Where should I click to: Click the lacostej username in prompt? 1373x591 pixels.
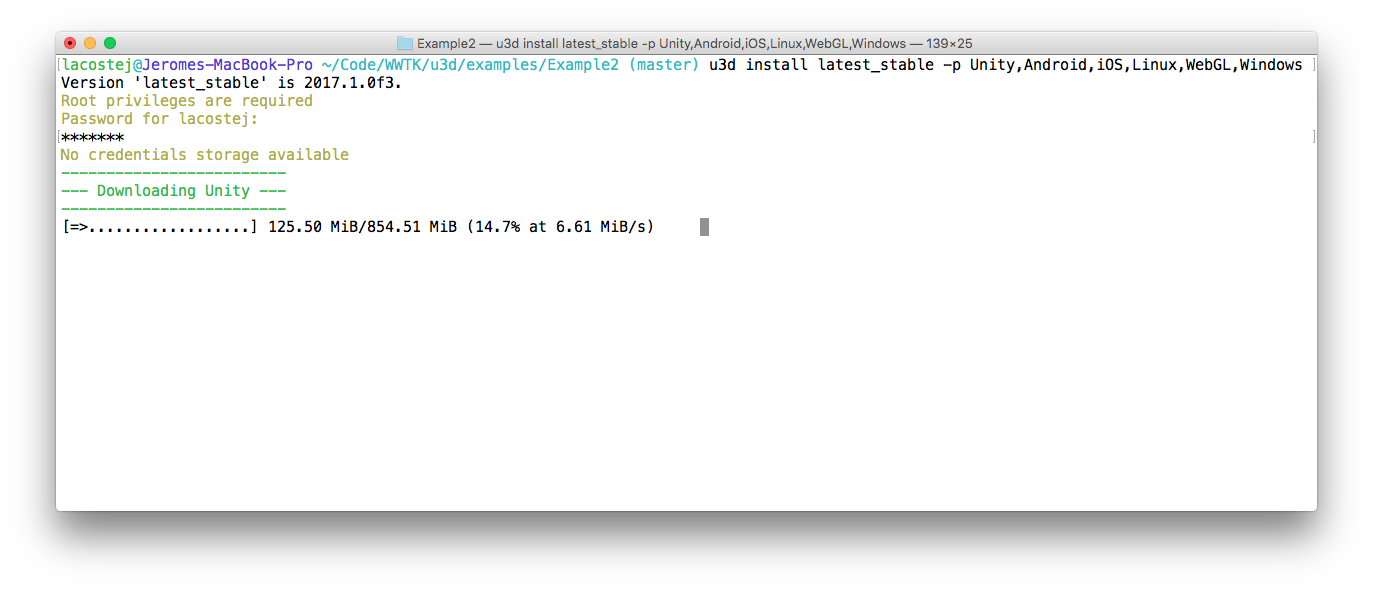97,65
